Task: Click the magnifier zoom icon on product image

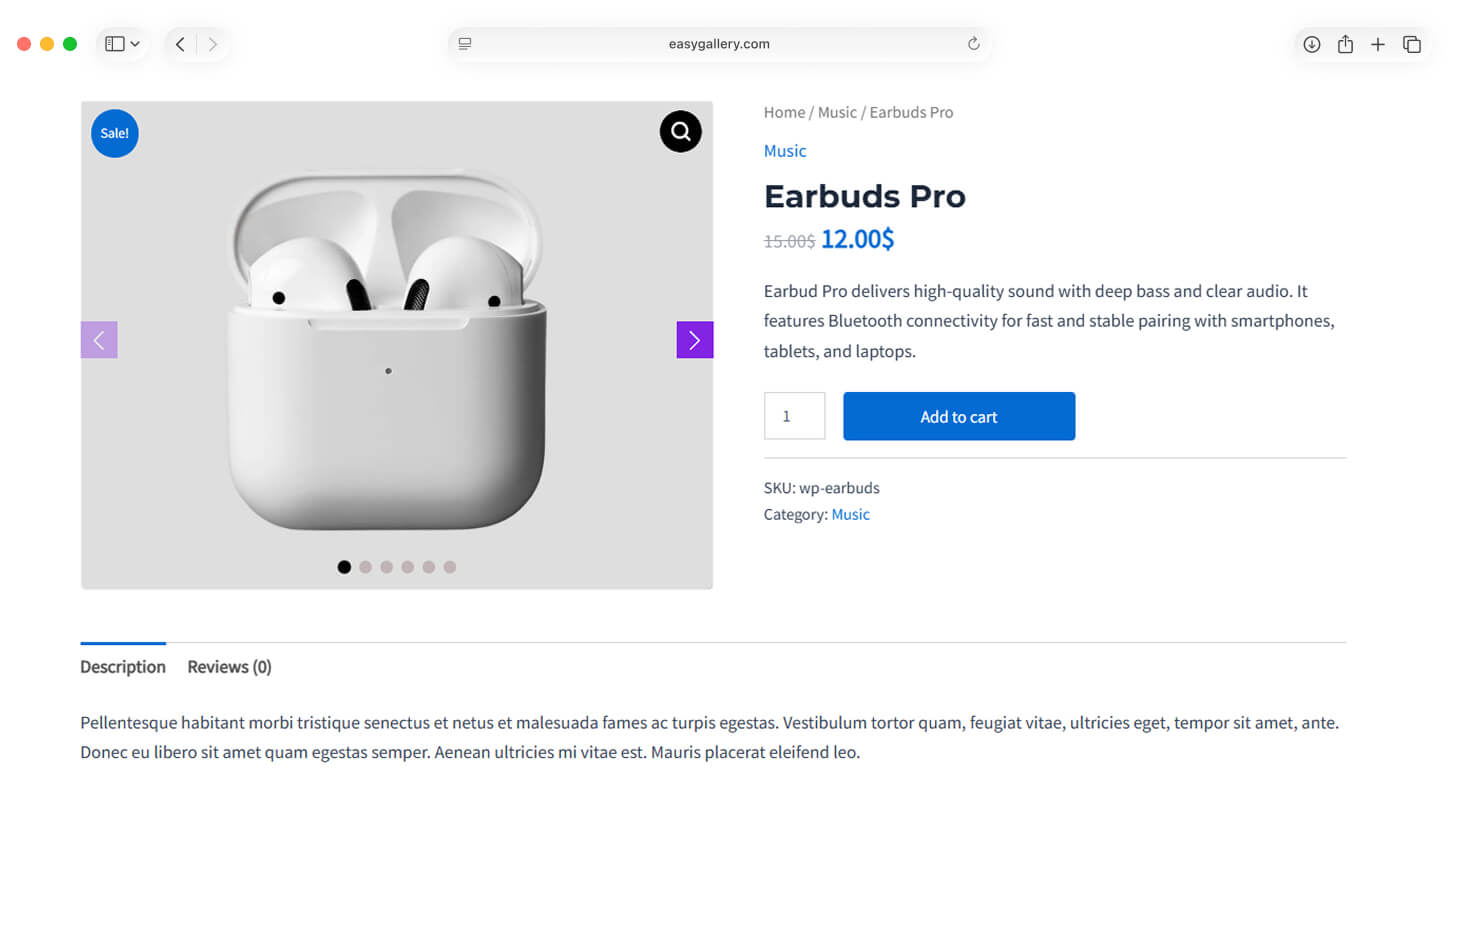Action: [680, 131]
